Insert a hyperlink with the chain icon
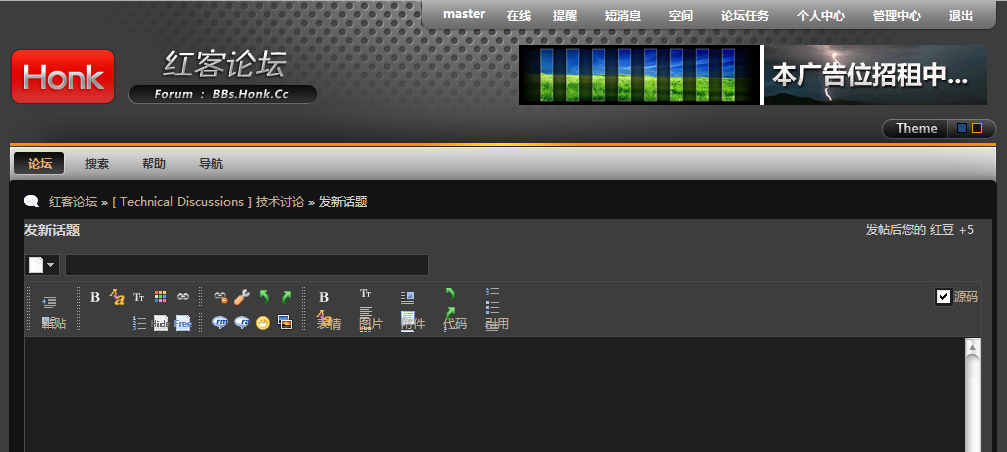 click(x=183, y=297)
